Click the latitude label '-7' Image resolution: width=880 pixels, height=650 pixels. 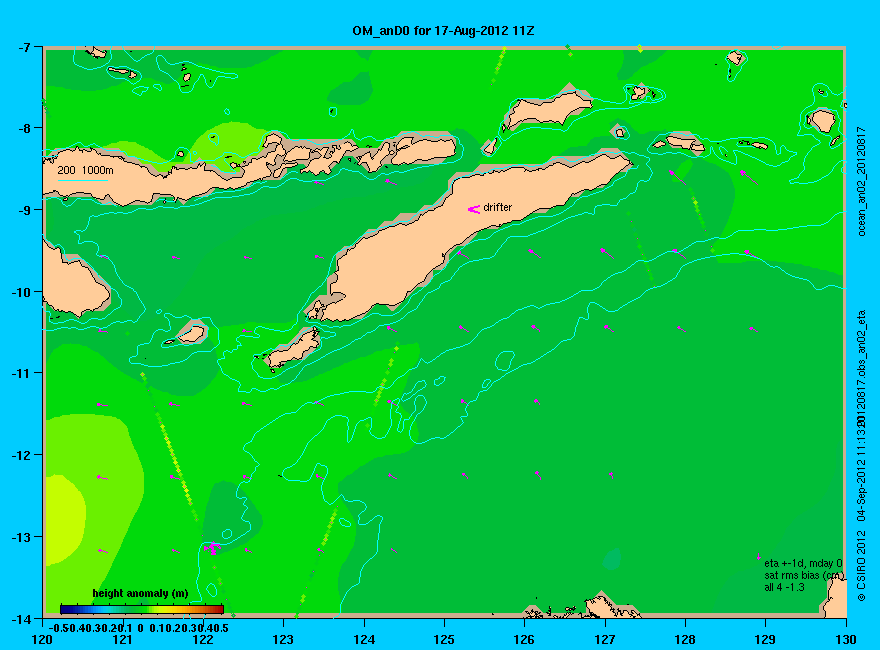(23, 47)
